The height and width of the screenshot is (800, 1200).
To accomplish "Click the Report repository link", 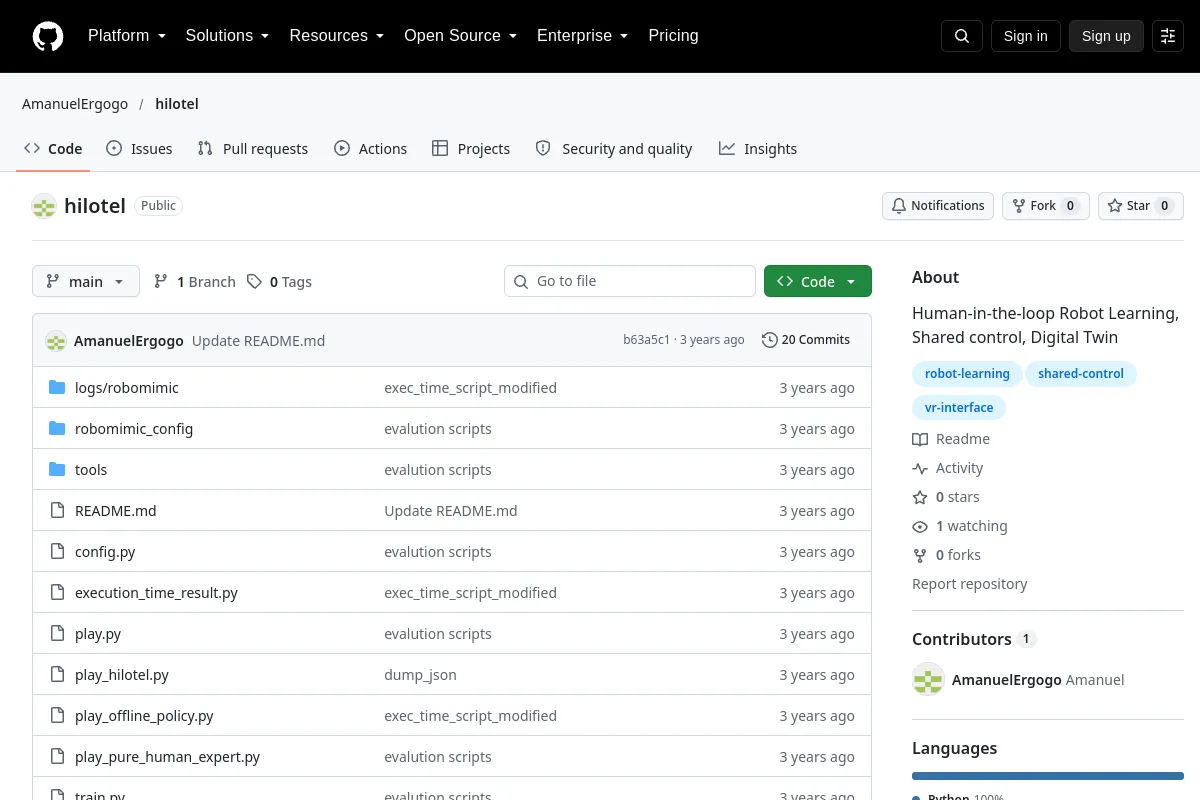I will point(970,584).
